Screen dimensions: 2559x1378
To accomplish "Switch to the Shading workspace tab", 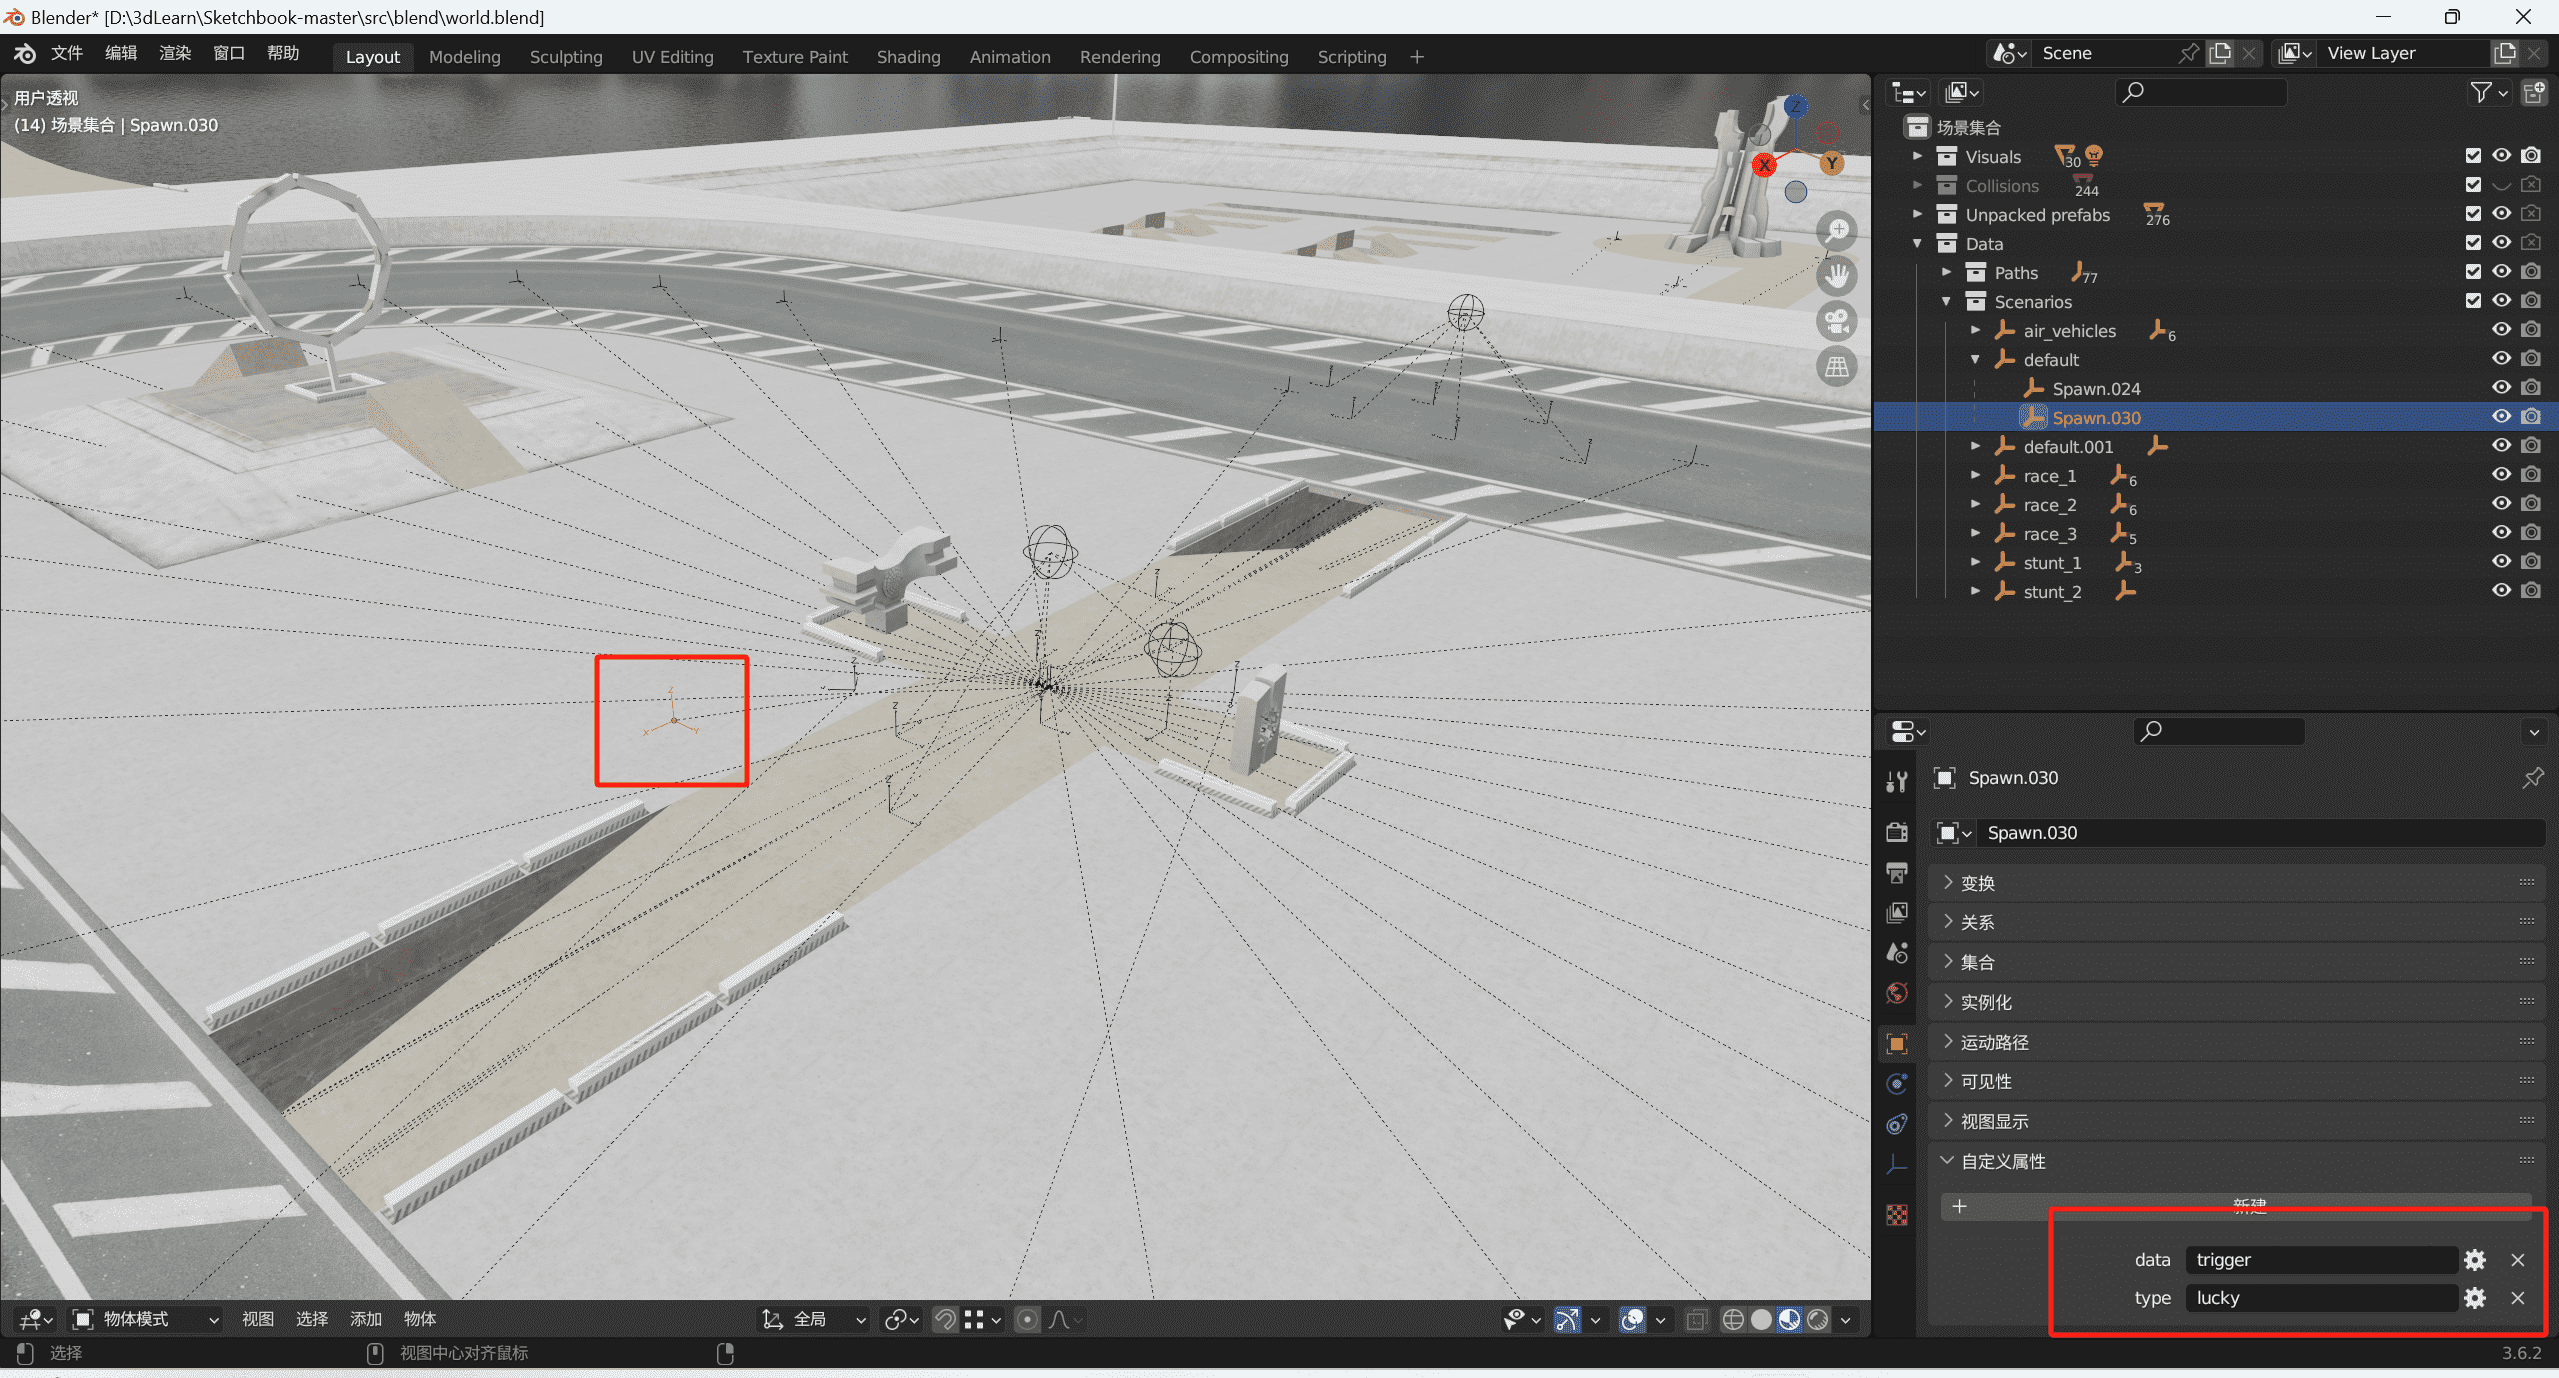I will tap(908, 57).
